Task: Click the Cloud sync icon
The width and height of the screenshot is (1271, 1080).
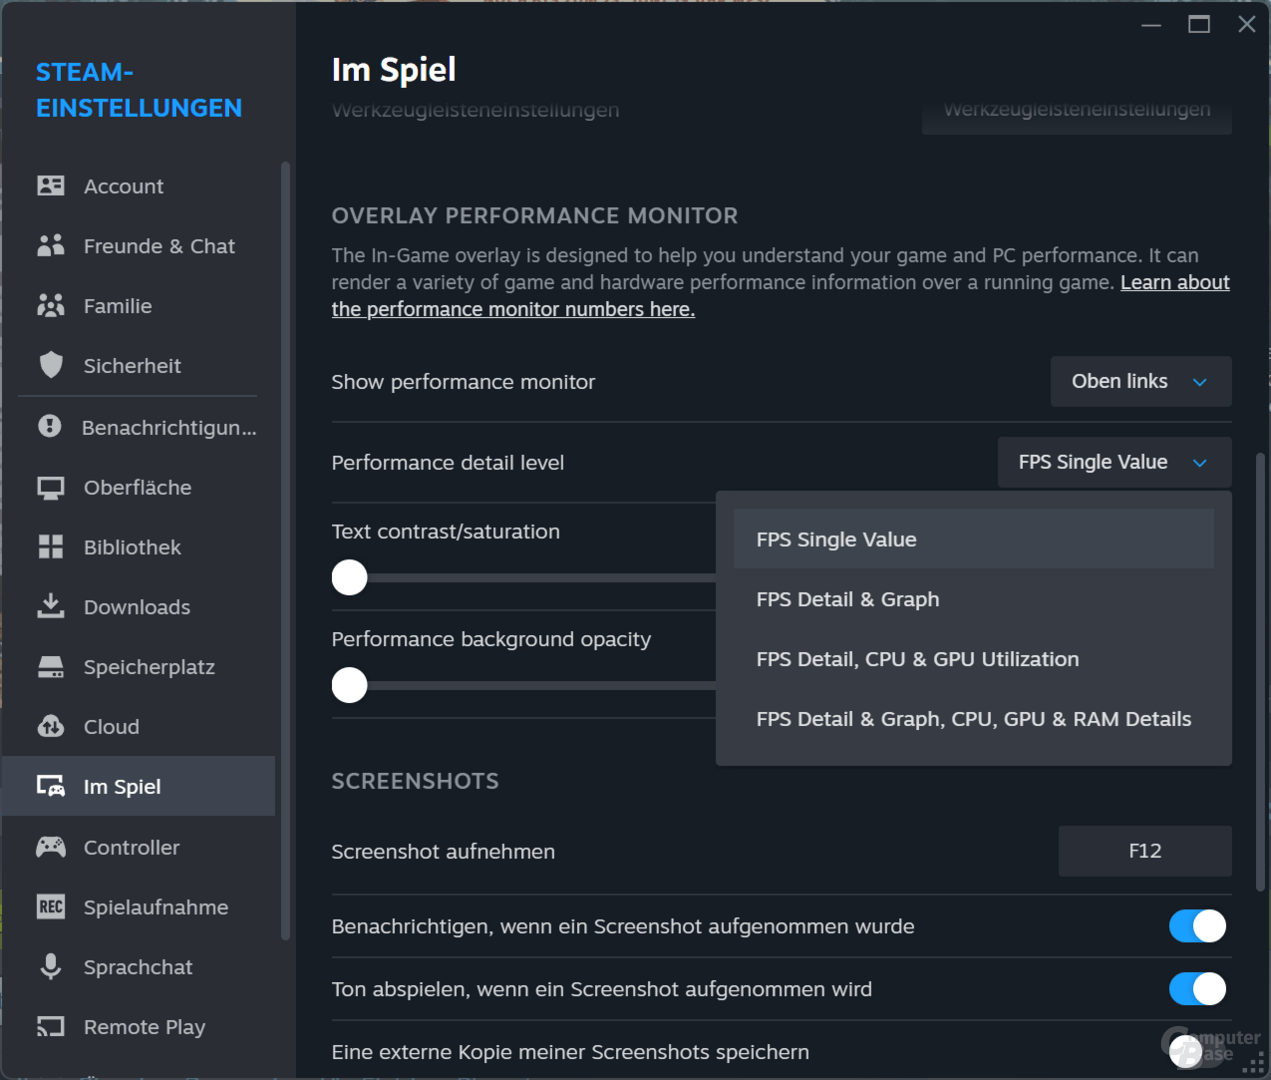Action: point(51,727)
